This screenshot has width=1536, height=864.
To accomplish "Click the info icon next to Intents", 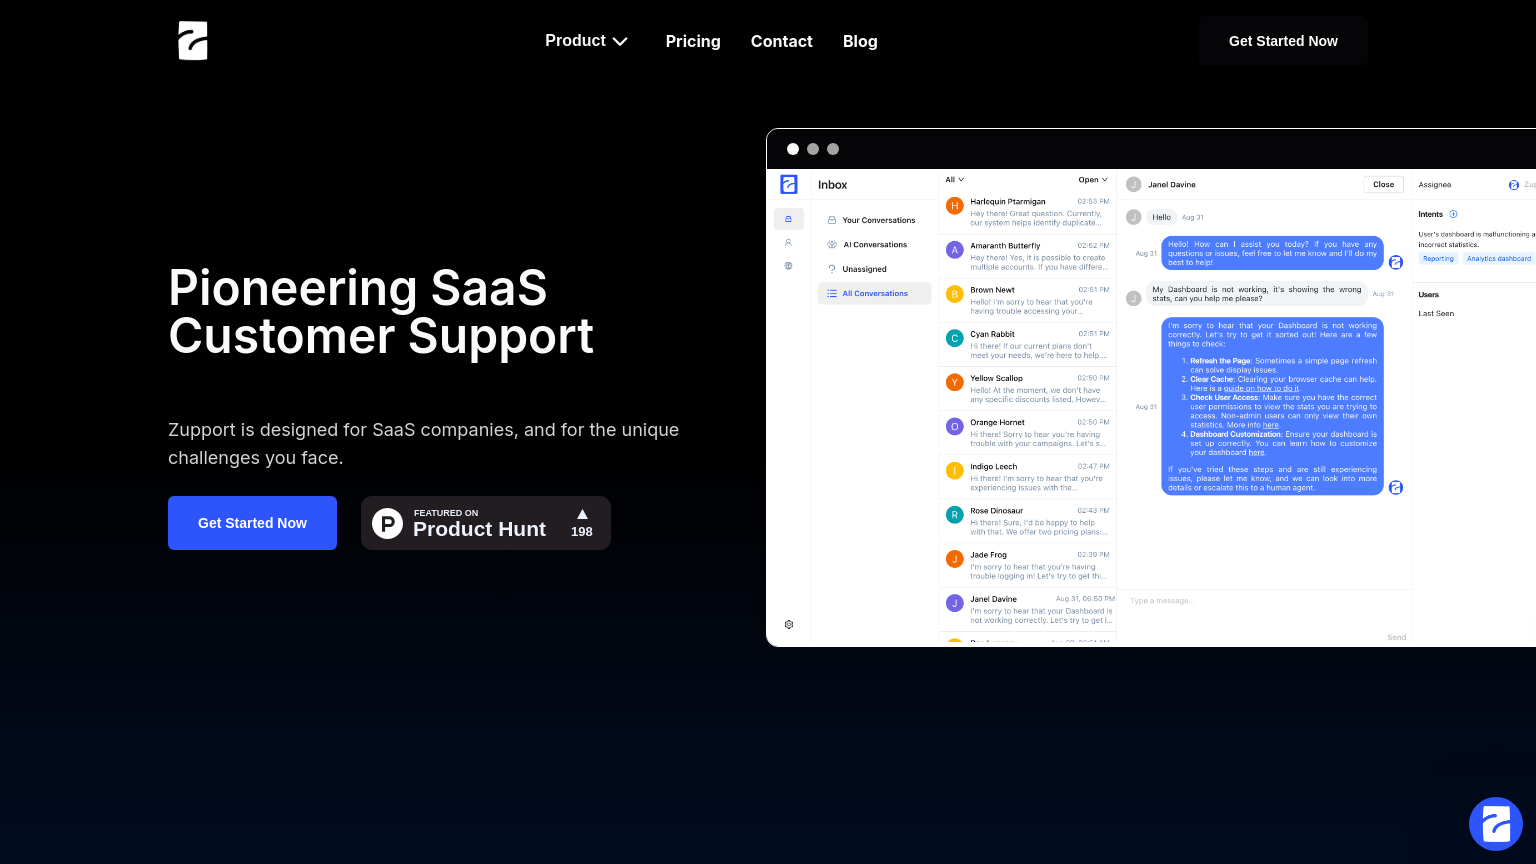I will 1453,214.
